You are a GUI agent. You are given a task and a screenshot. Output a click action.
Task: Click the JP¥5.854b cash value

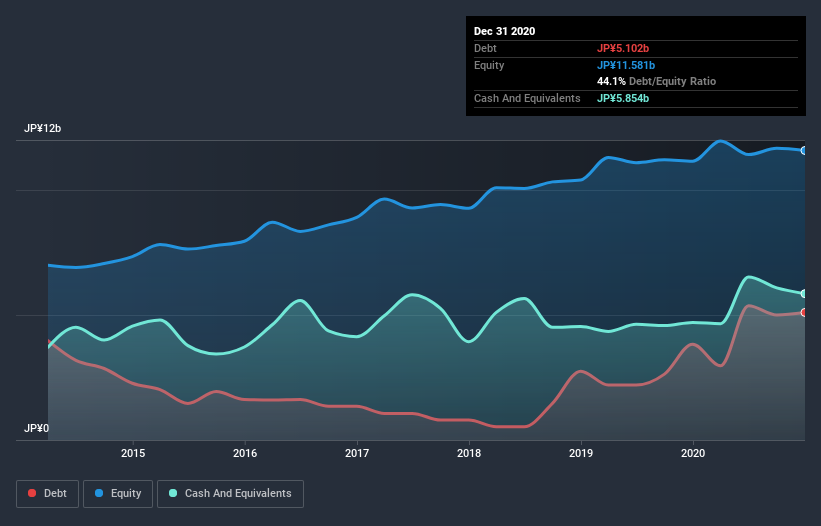pyautogui.click(x=623, y=98)
